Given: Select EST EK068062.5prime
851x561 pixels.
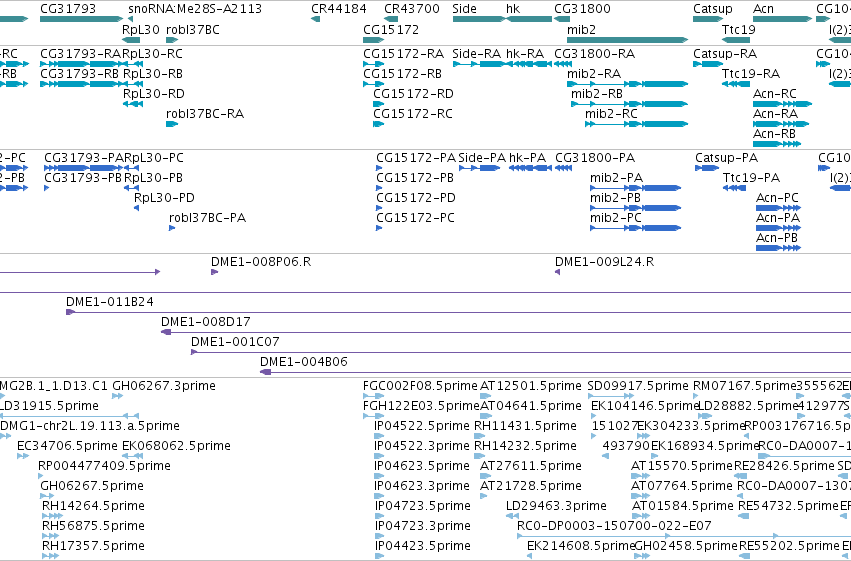Looking at the screenshot, I should point(176,446).
